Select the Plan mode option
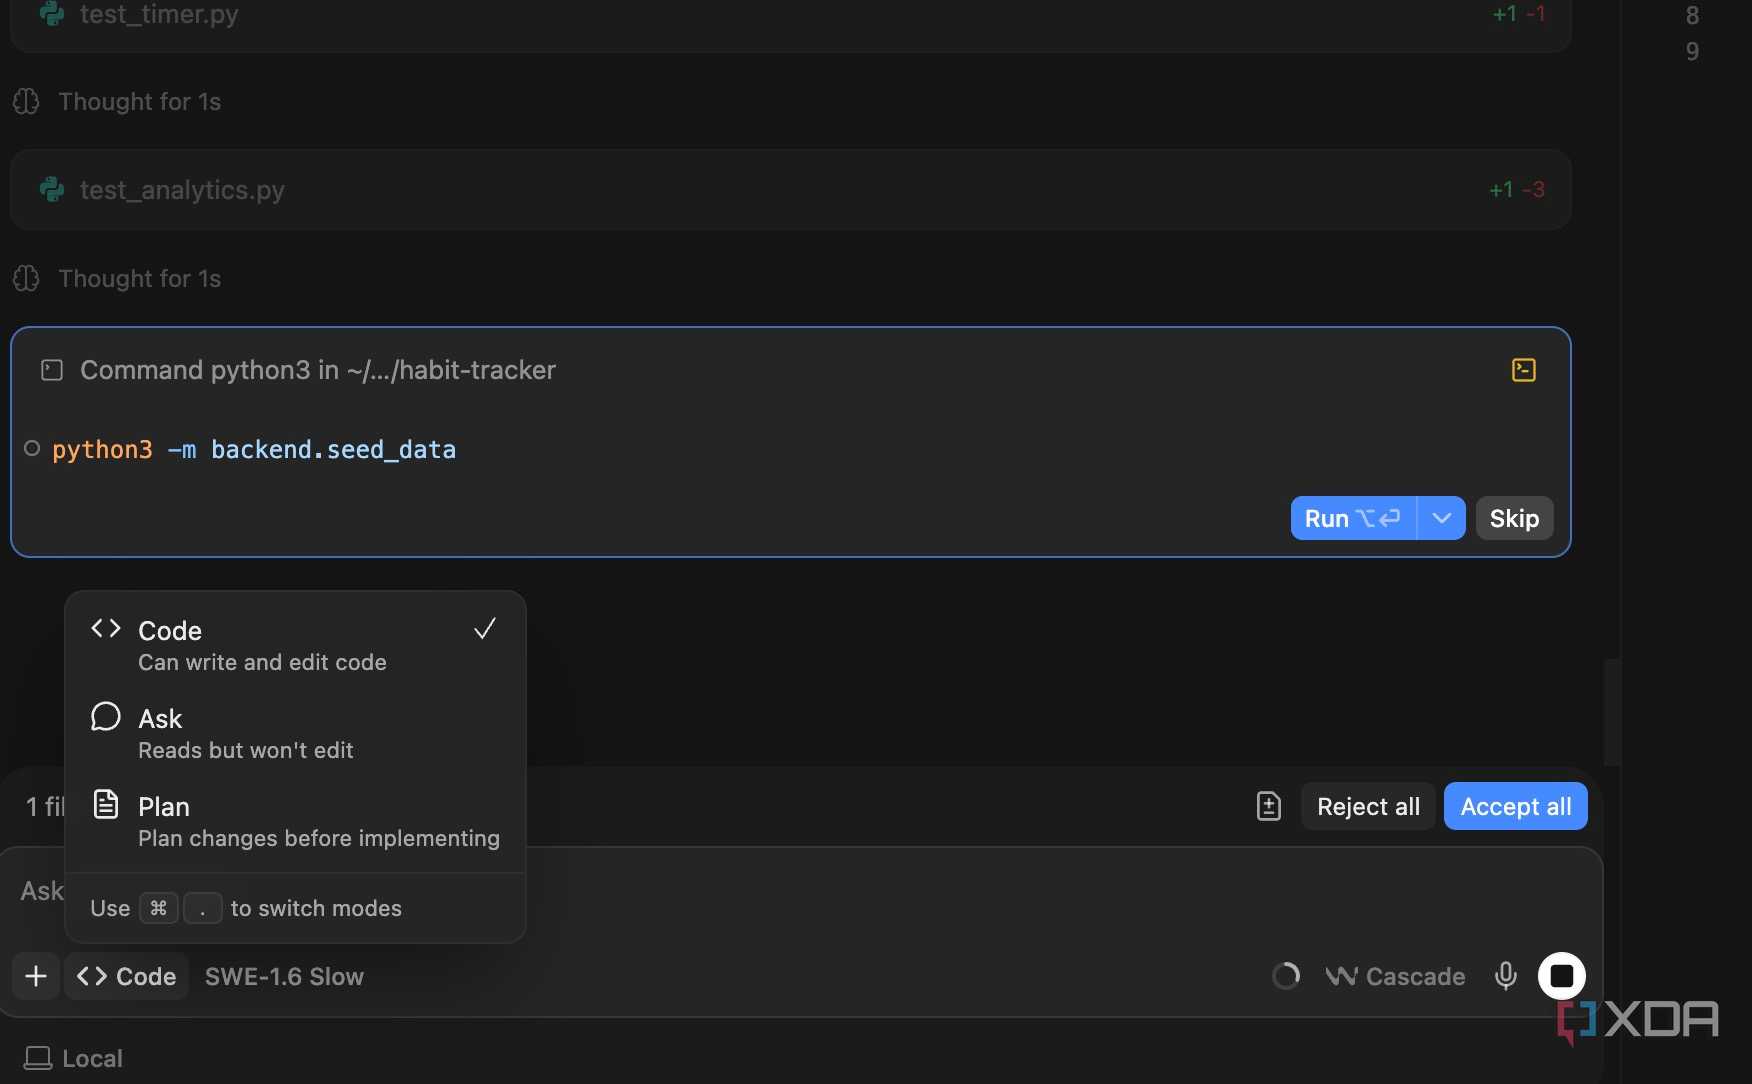 [x=294, y=821]
